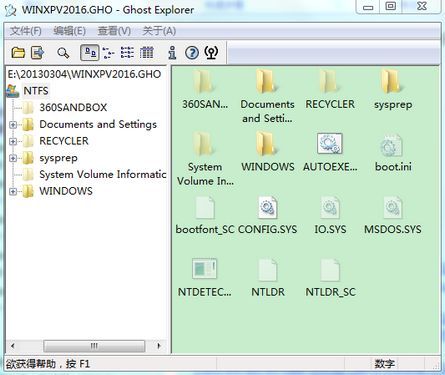
Task: Click the help question mark icon
Action: (192, 53)
